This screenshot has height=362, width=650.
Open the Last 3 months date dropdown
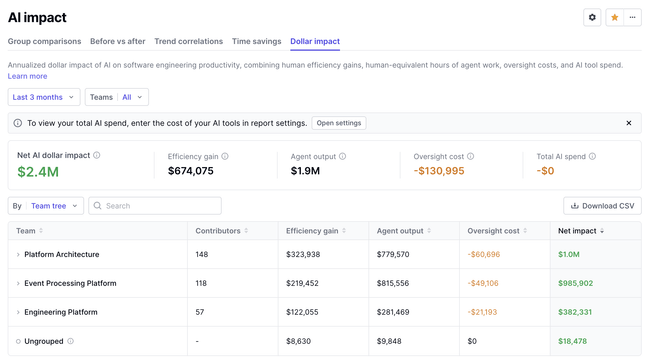pos(44,97)
